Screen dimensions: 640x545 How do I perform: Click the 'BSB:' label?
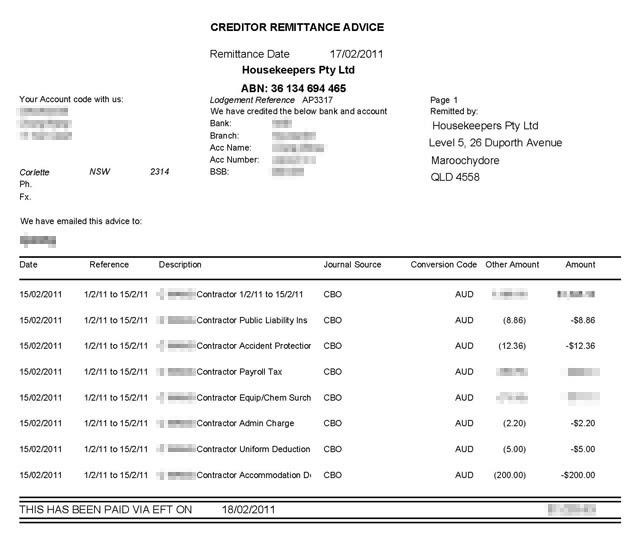219,172
